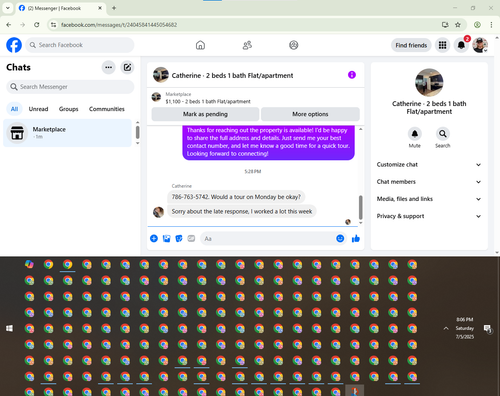Click Catherine's avatar beside her message
Viewport: 500px width, 396px height.
(x=158, y=212)
